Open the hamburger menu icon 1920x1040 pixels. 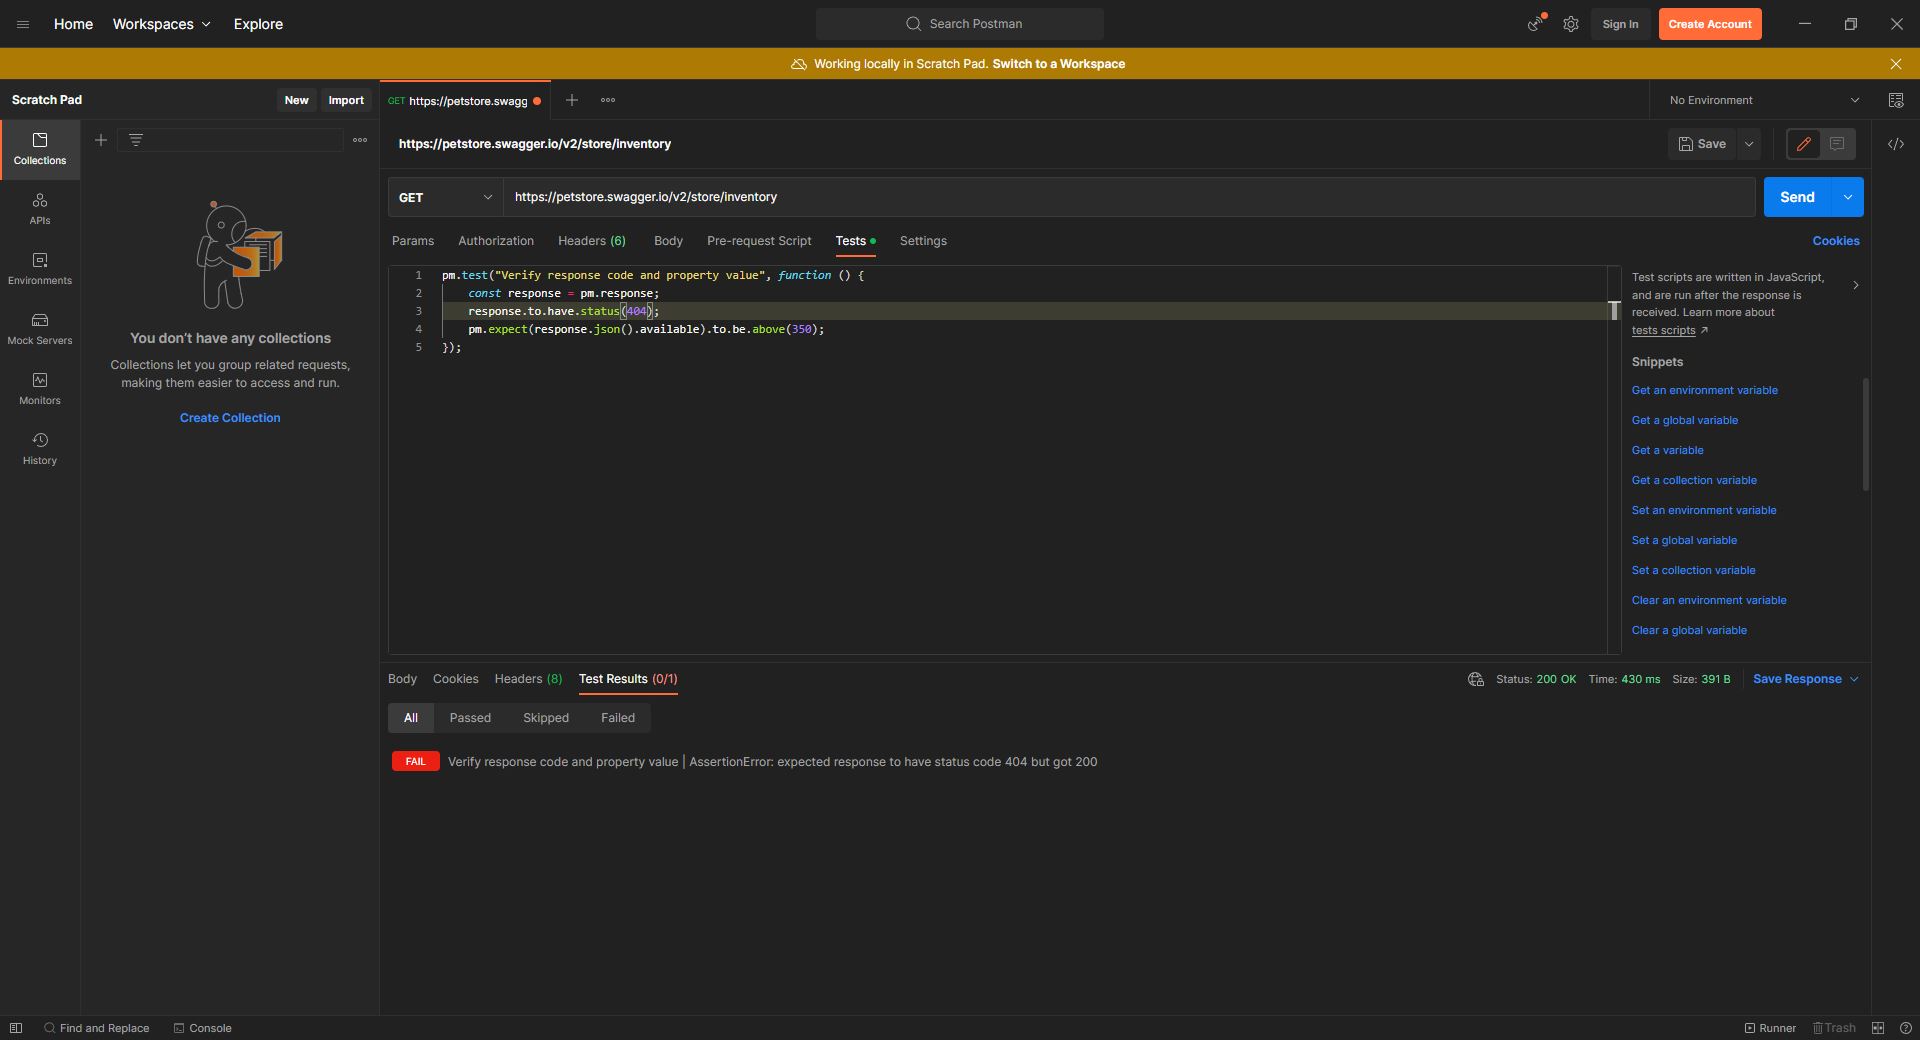pos(23,24)
